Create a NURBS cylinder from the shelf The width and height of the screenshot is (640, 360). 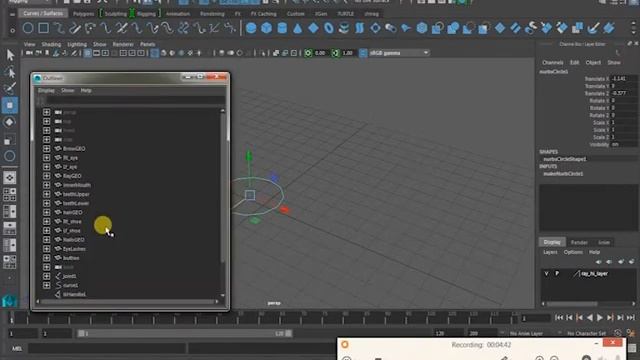coord(282,28)
